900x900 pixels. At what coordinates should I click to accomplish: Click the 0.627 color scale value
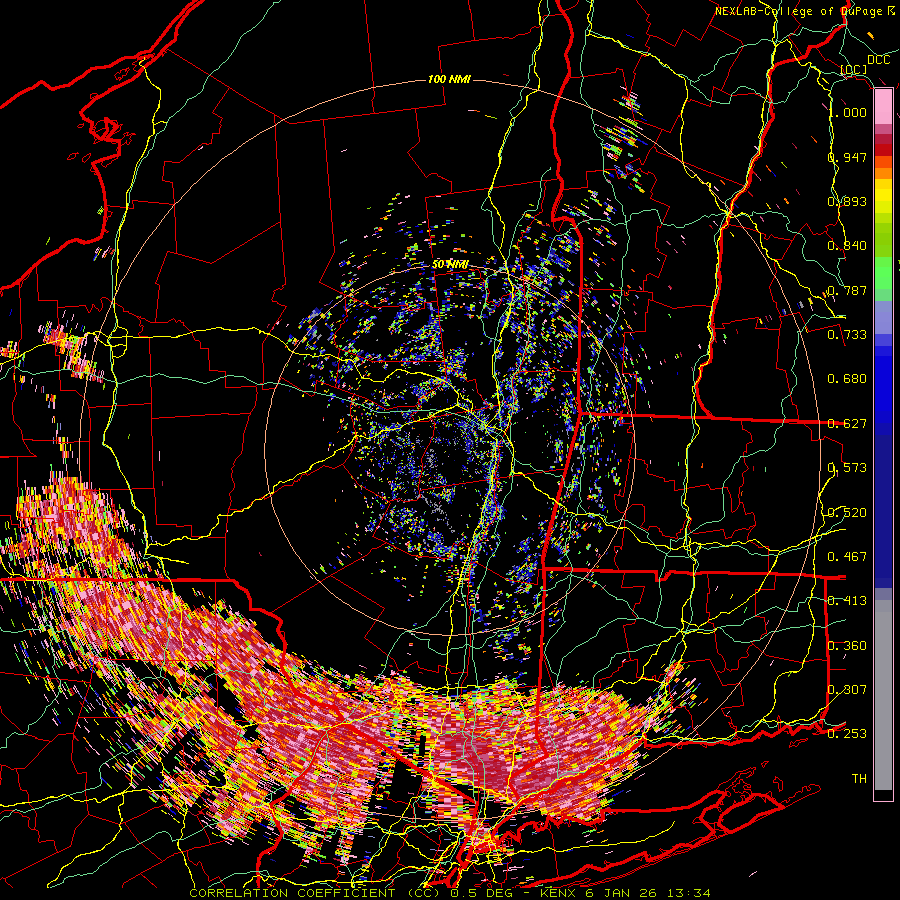click(847, 424)
